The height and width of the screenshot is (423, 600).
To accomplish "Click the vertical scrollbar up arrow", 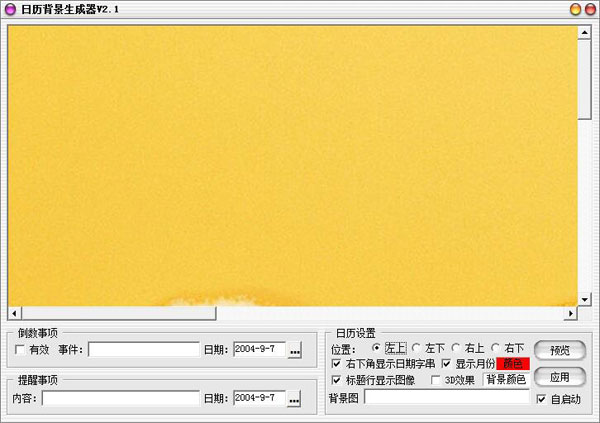I will pyautogui.click(x=584, y=31).
